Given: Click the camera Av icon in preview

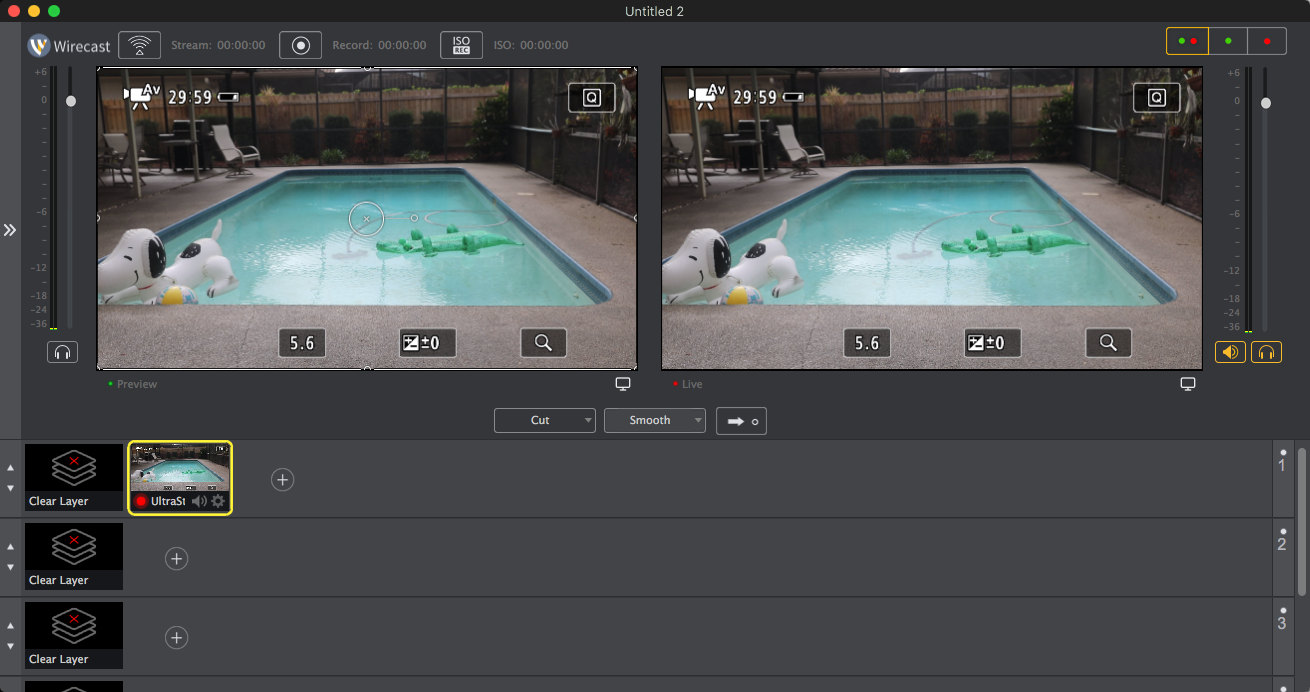Looking at the screenshot, I should tap(142, 95).
